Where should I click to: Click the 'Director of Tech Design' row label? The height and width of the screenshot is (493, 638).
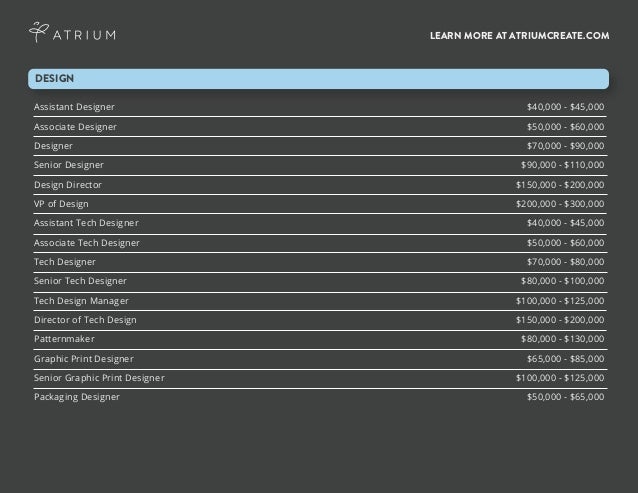click(85, 321)
